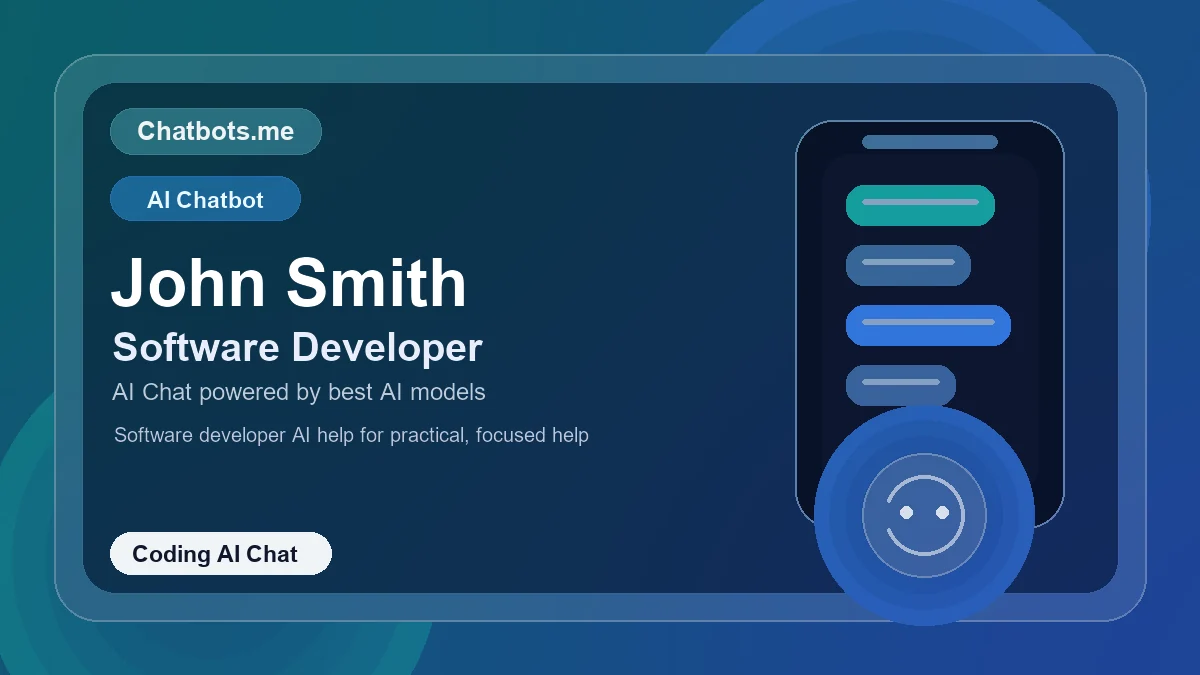Click the John Smith name heading
Viewport: 1200px width, 675px height.
pos(288,283)
